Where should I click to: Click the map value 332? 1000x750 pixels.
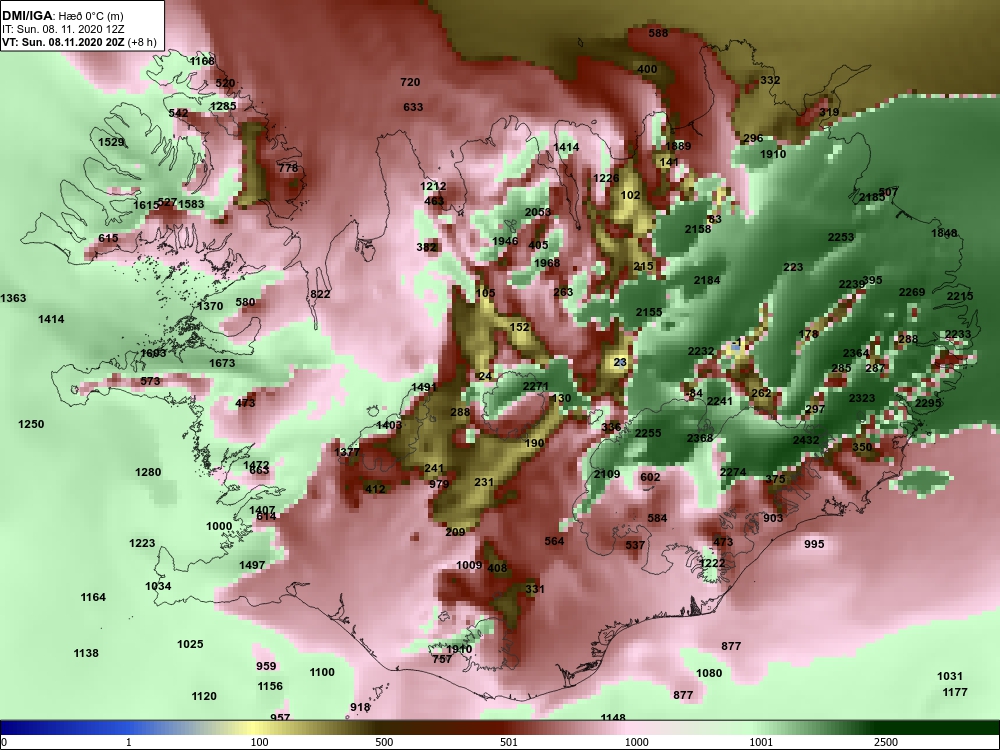click(770, 80)
